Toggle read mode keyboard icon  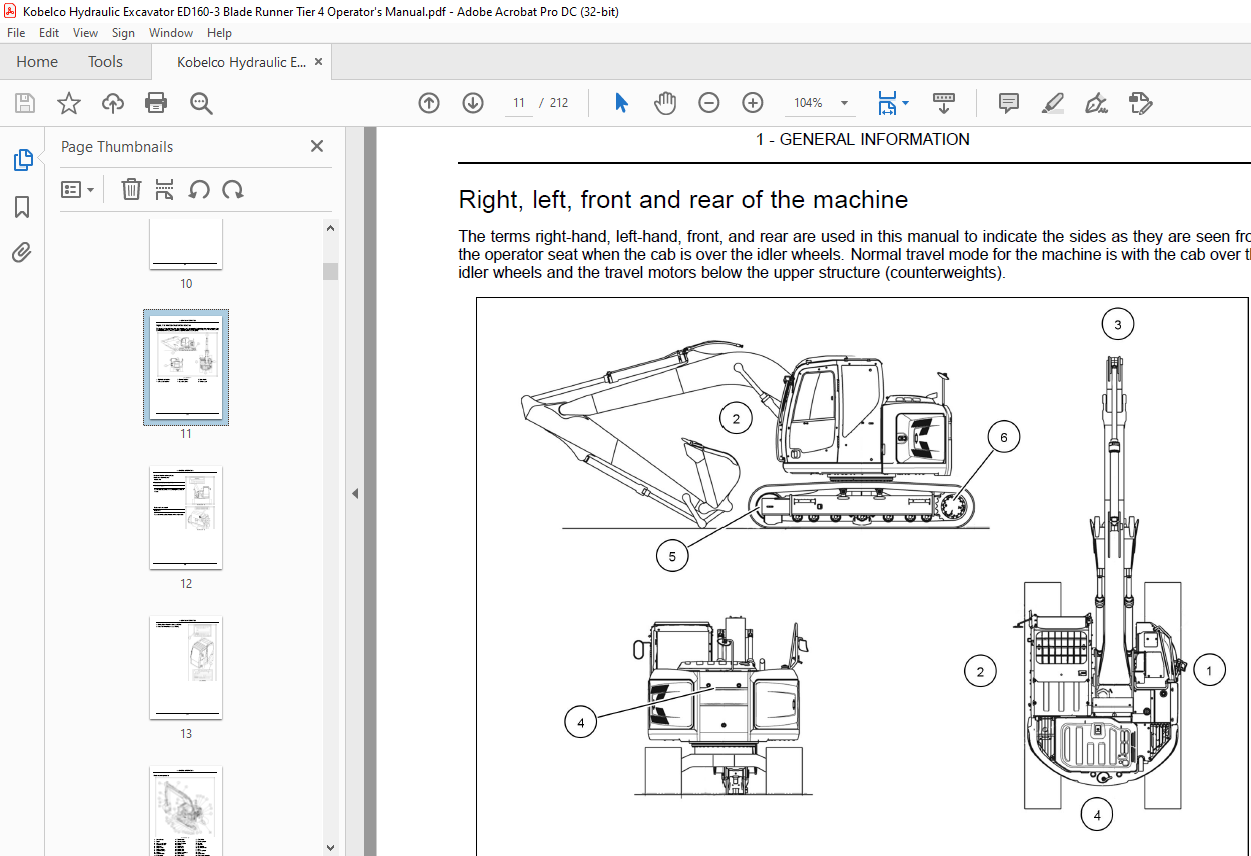point(944,103)
